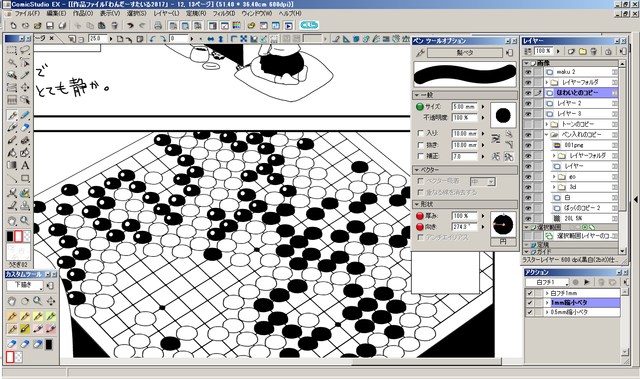Open the ファイル(F) menu

(27, 13)
